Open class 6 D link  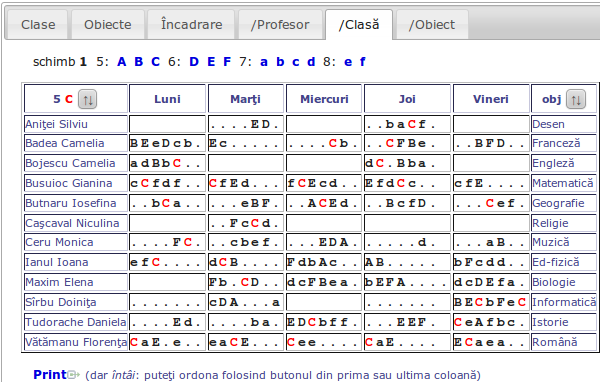click(x=194, y=62)
